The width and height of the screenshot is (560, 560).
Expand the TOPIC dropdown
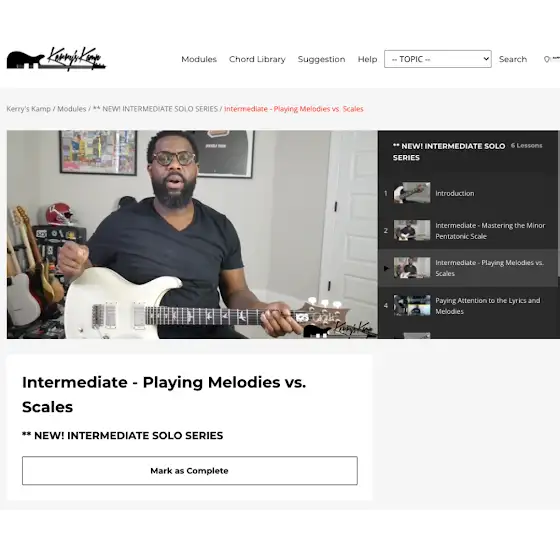tap(438, 59)
